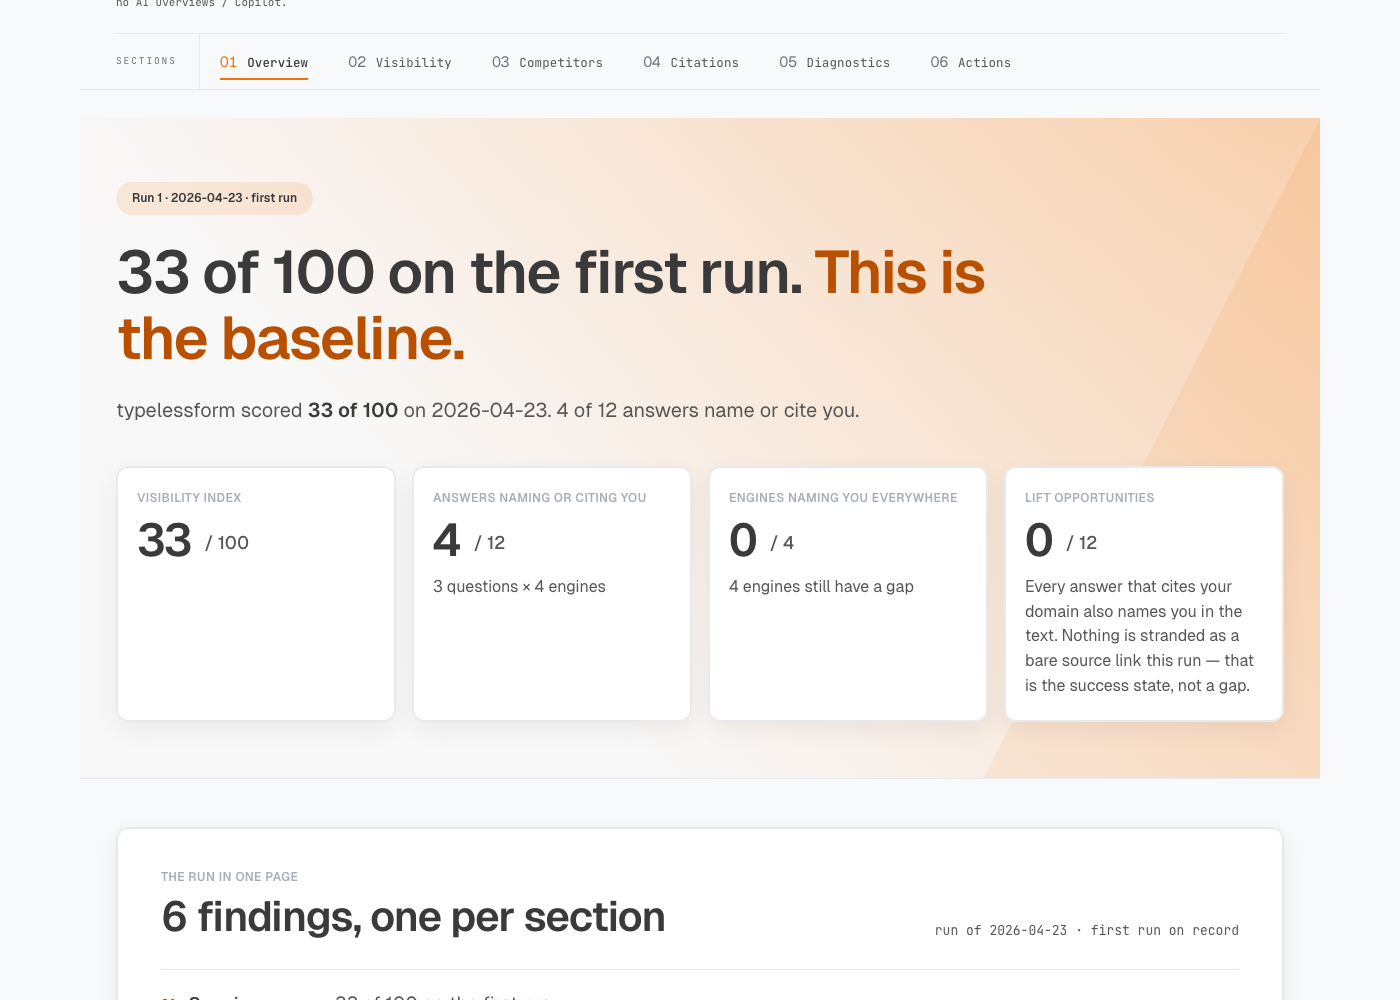Click the '0 / 12' lift opportunities value
Image resolution: width=1400 pixels, height=1000 pixels.
point(1061,541)
